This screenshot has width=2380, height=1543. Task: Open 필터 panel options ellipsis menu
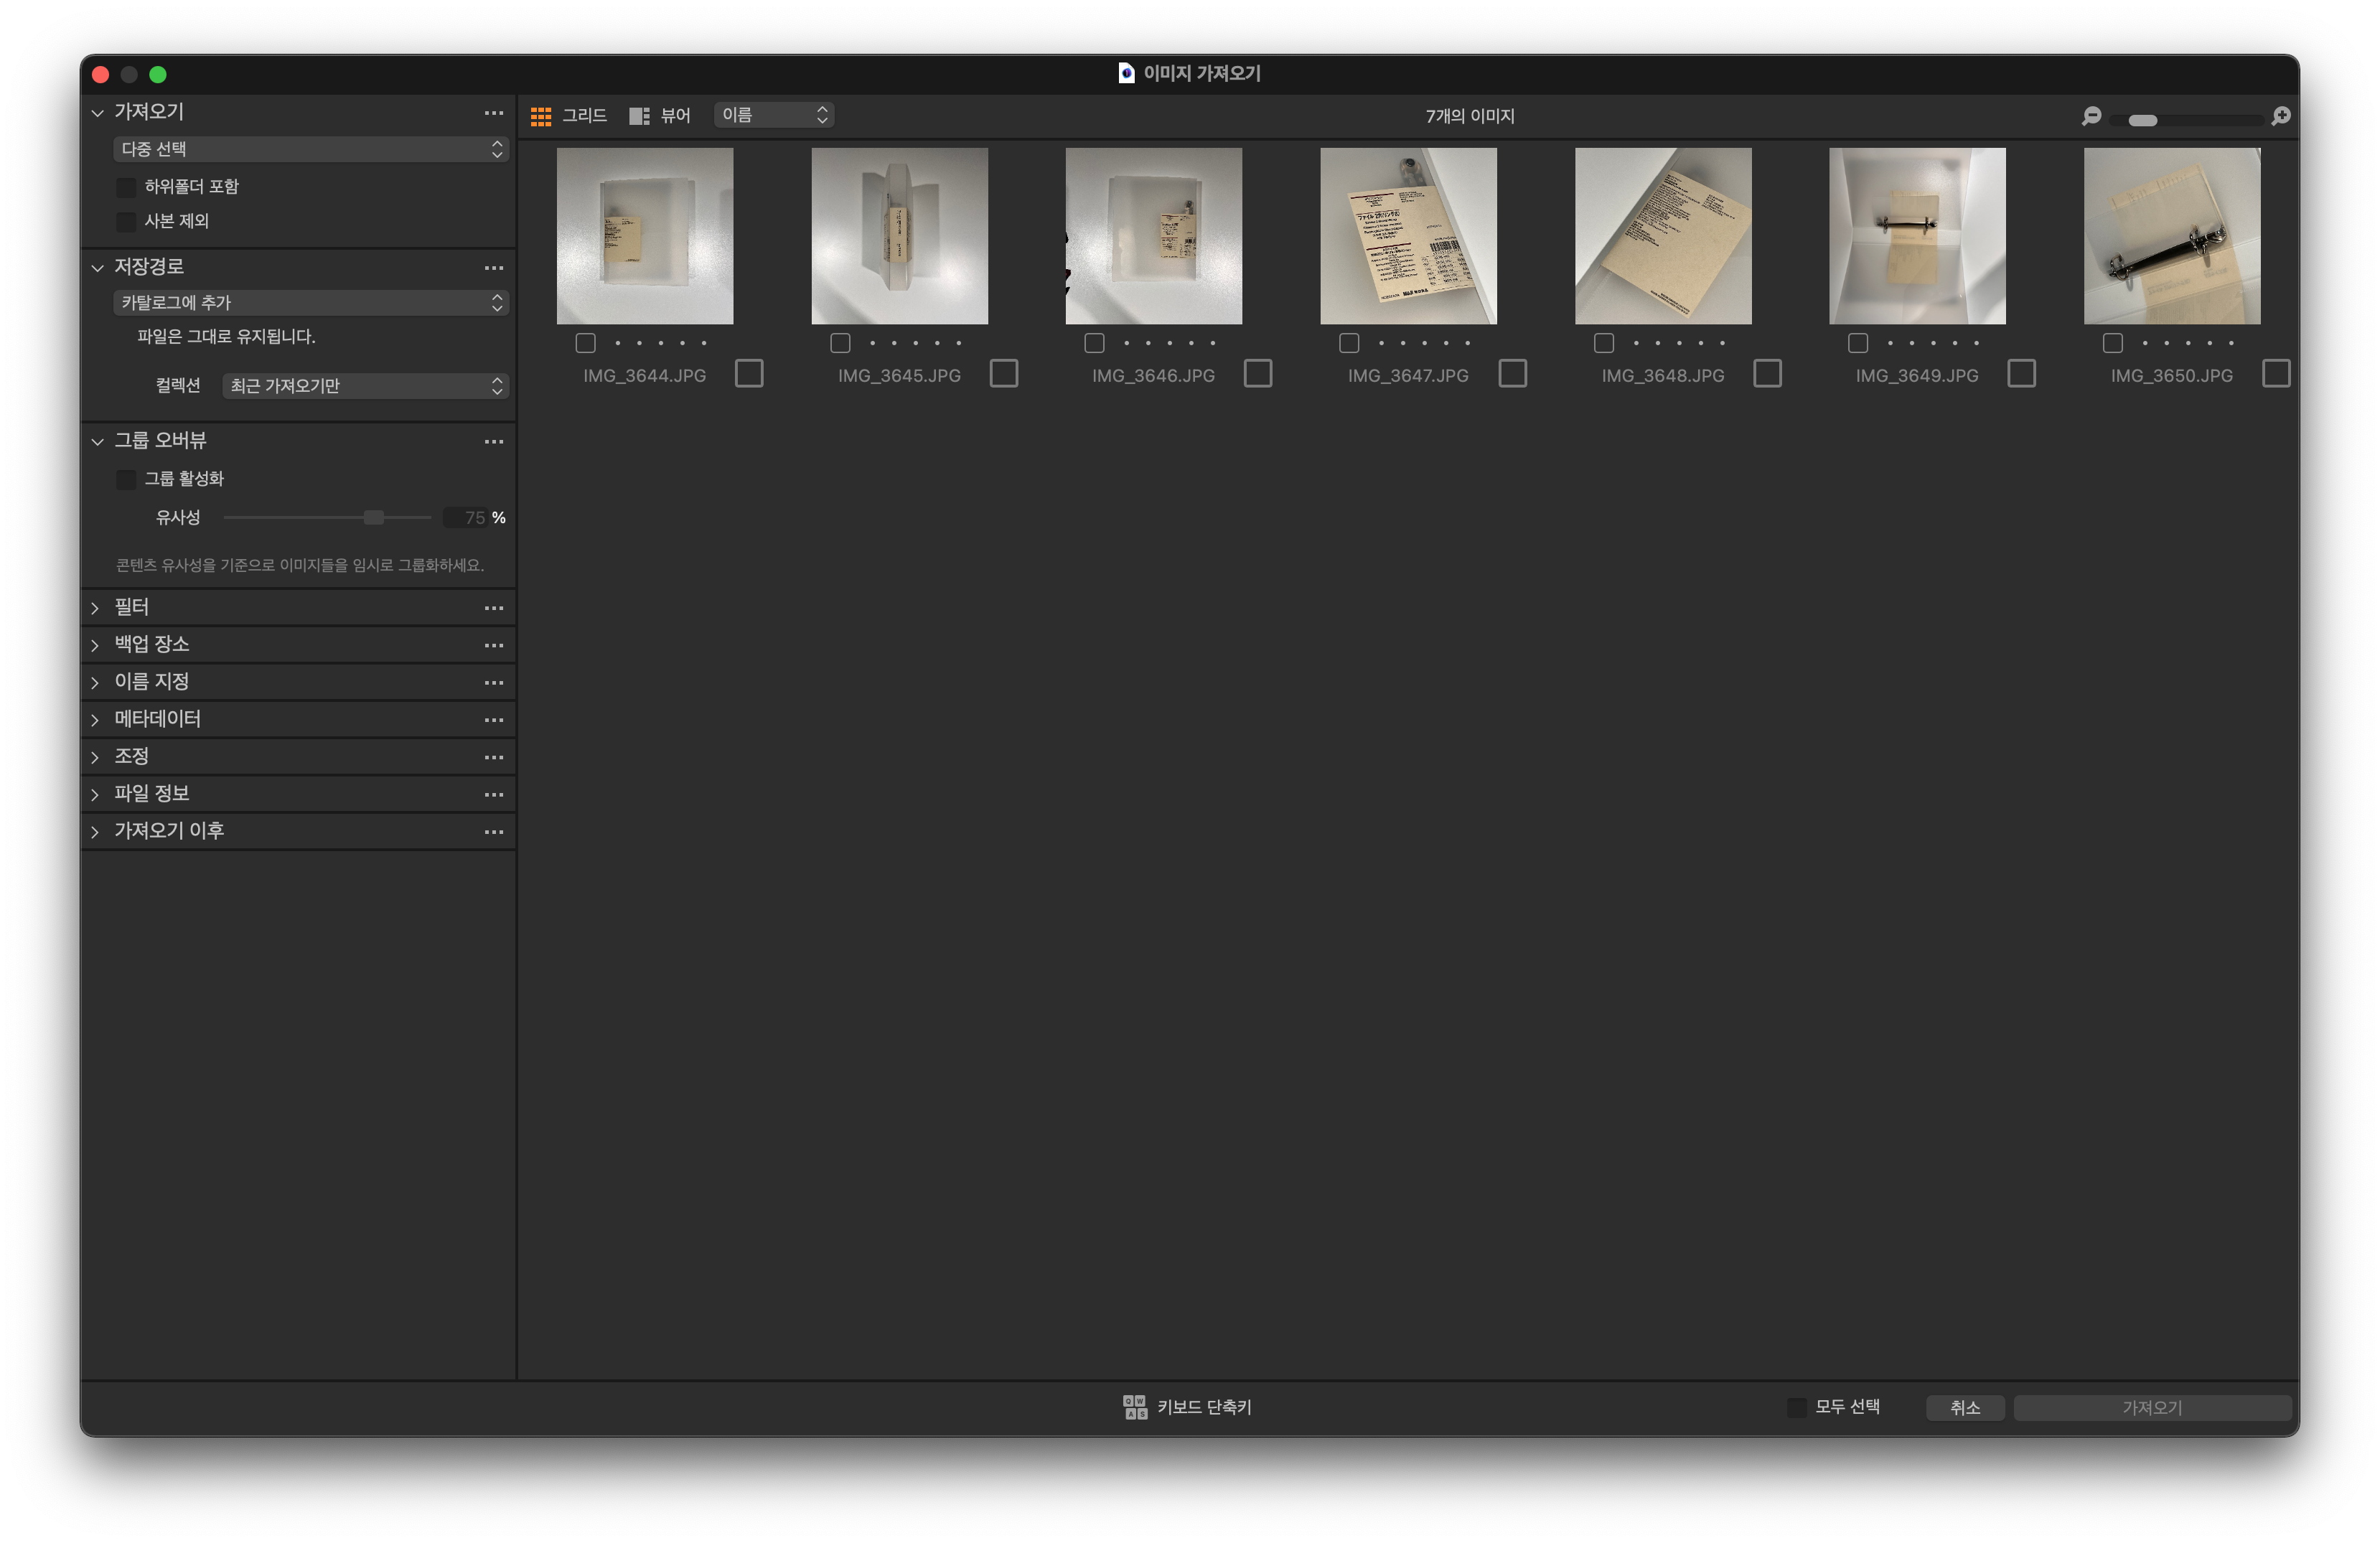click(494, 608)
